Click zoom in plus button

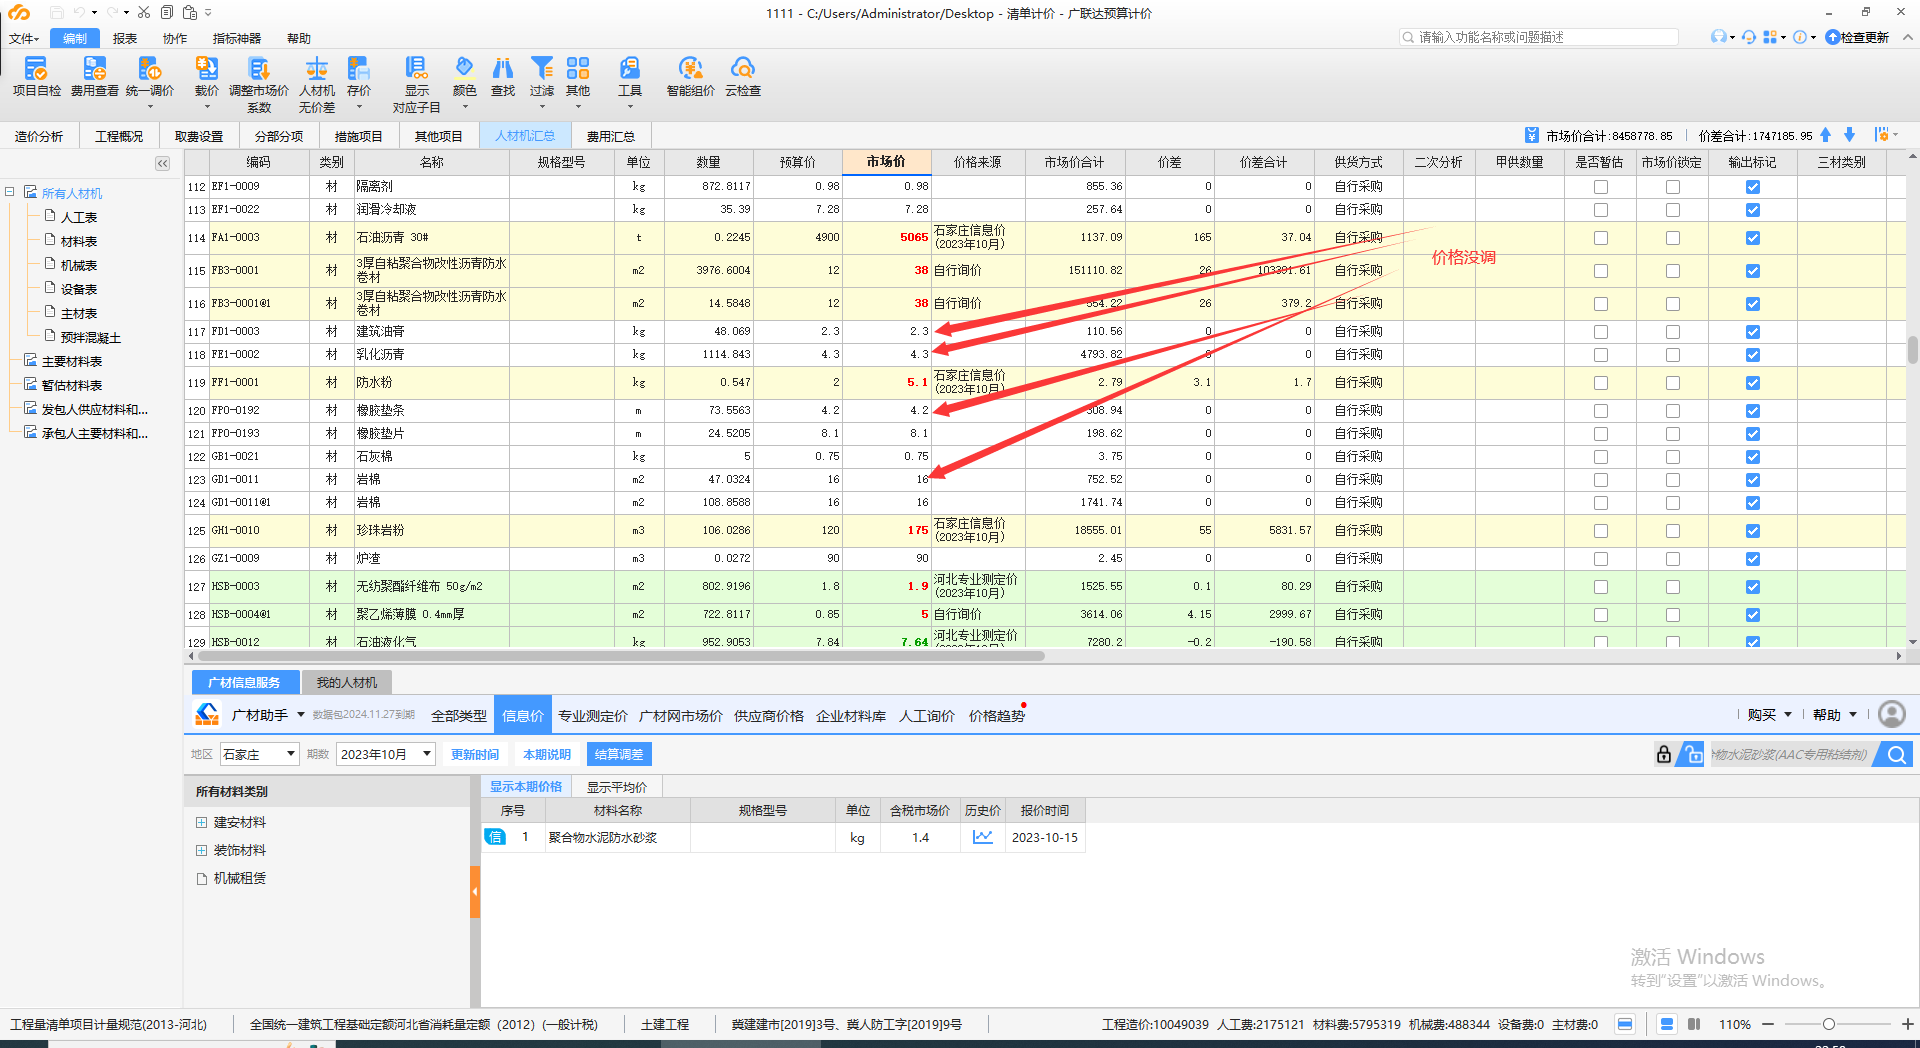pos(1906,1024)
